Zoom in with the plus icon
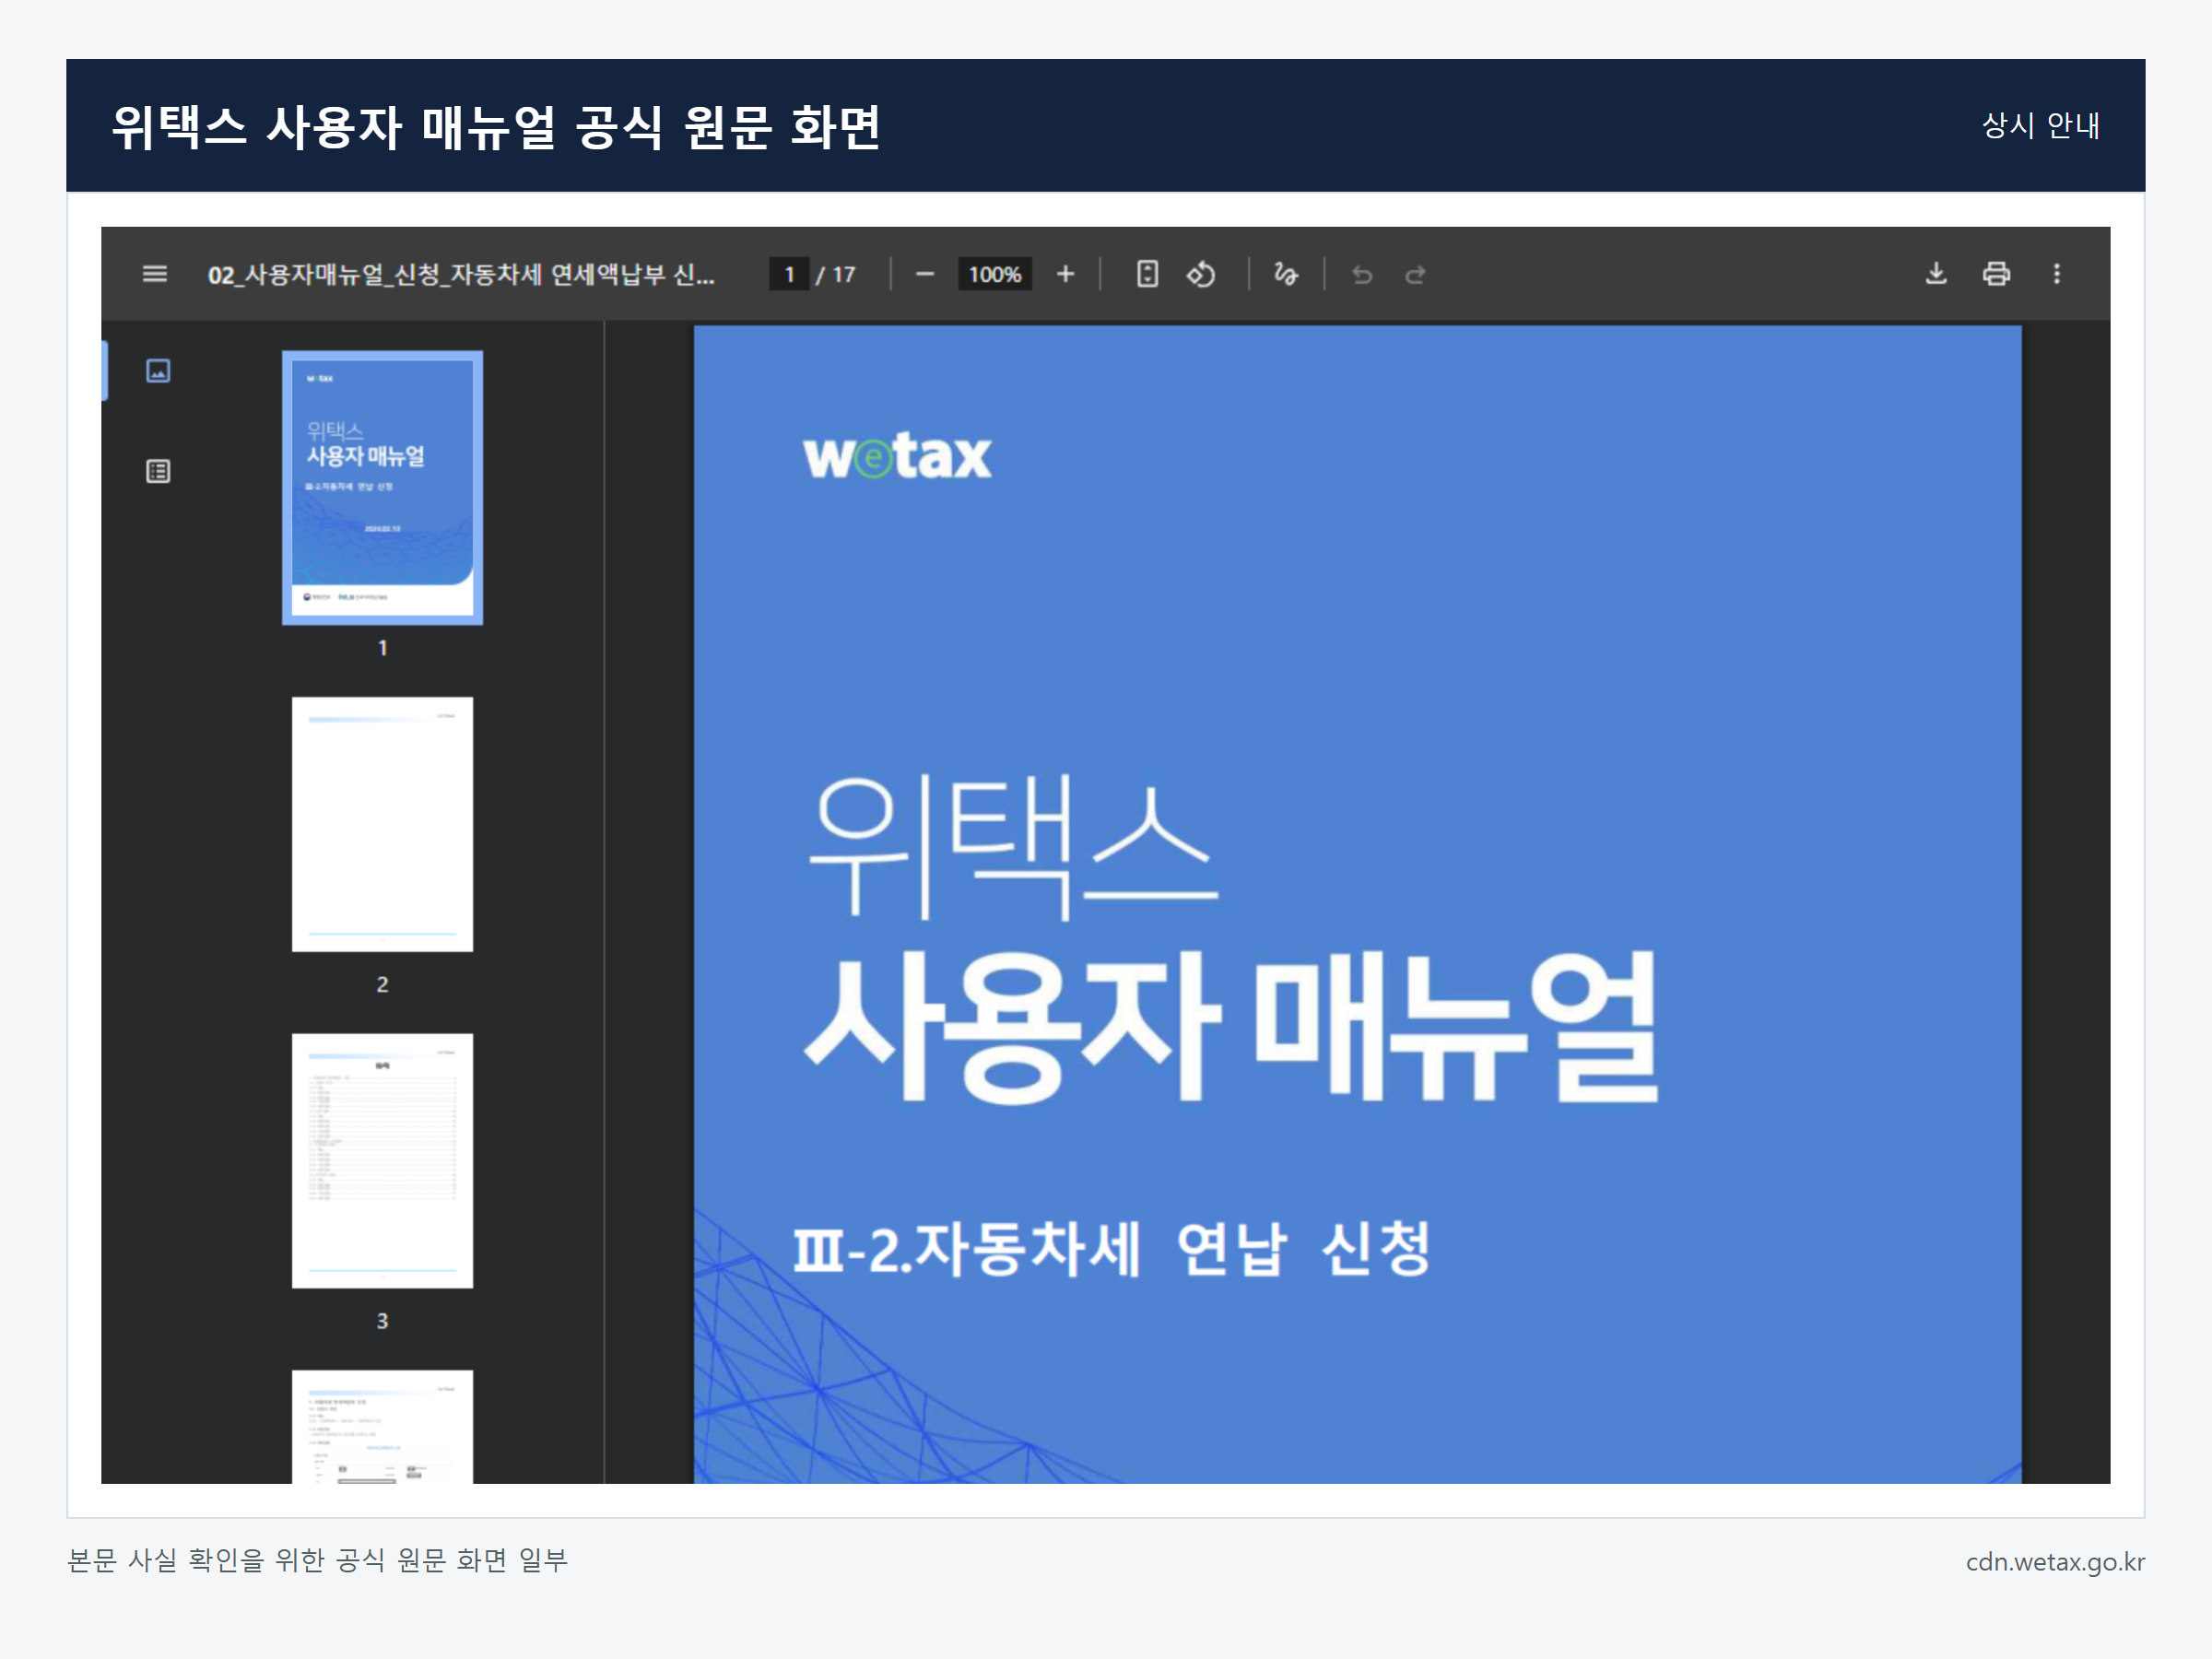The height and width of the screenshot is (1659, 2212). click(1065, 274)
